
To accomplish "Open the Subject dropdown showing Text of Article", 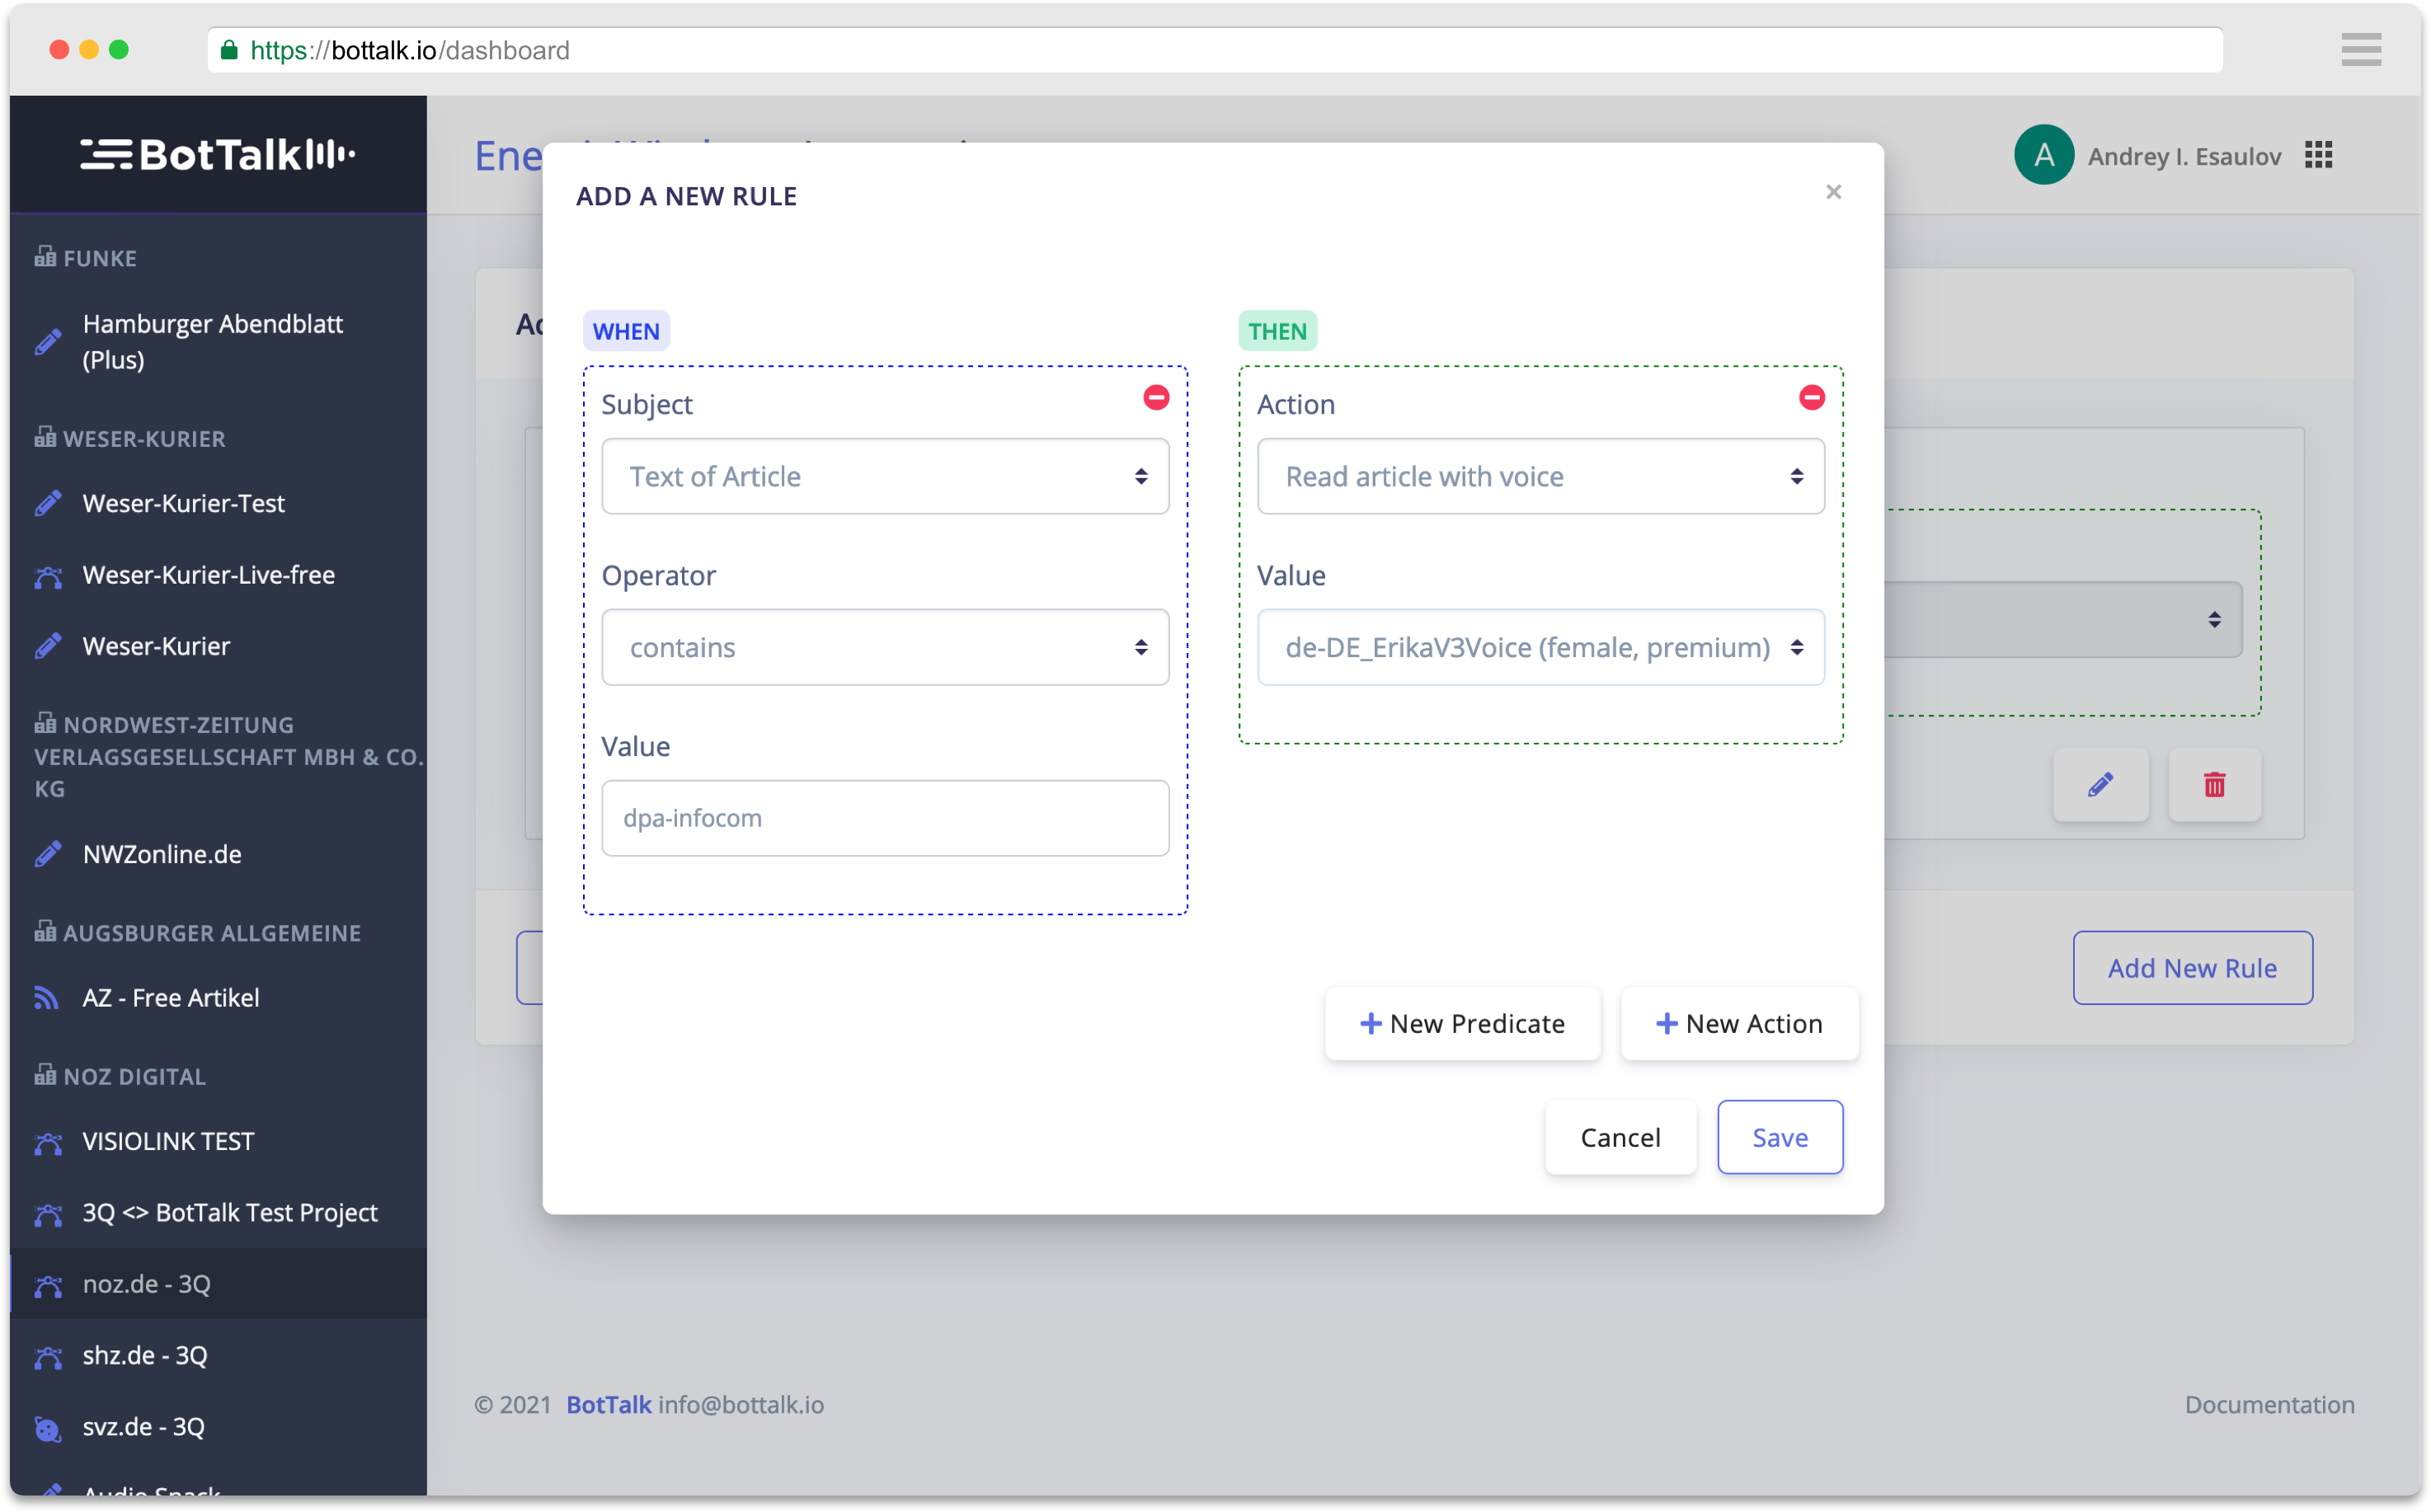I will (885, 476).
